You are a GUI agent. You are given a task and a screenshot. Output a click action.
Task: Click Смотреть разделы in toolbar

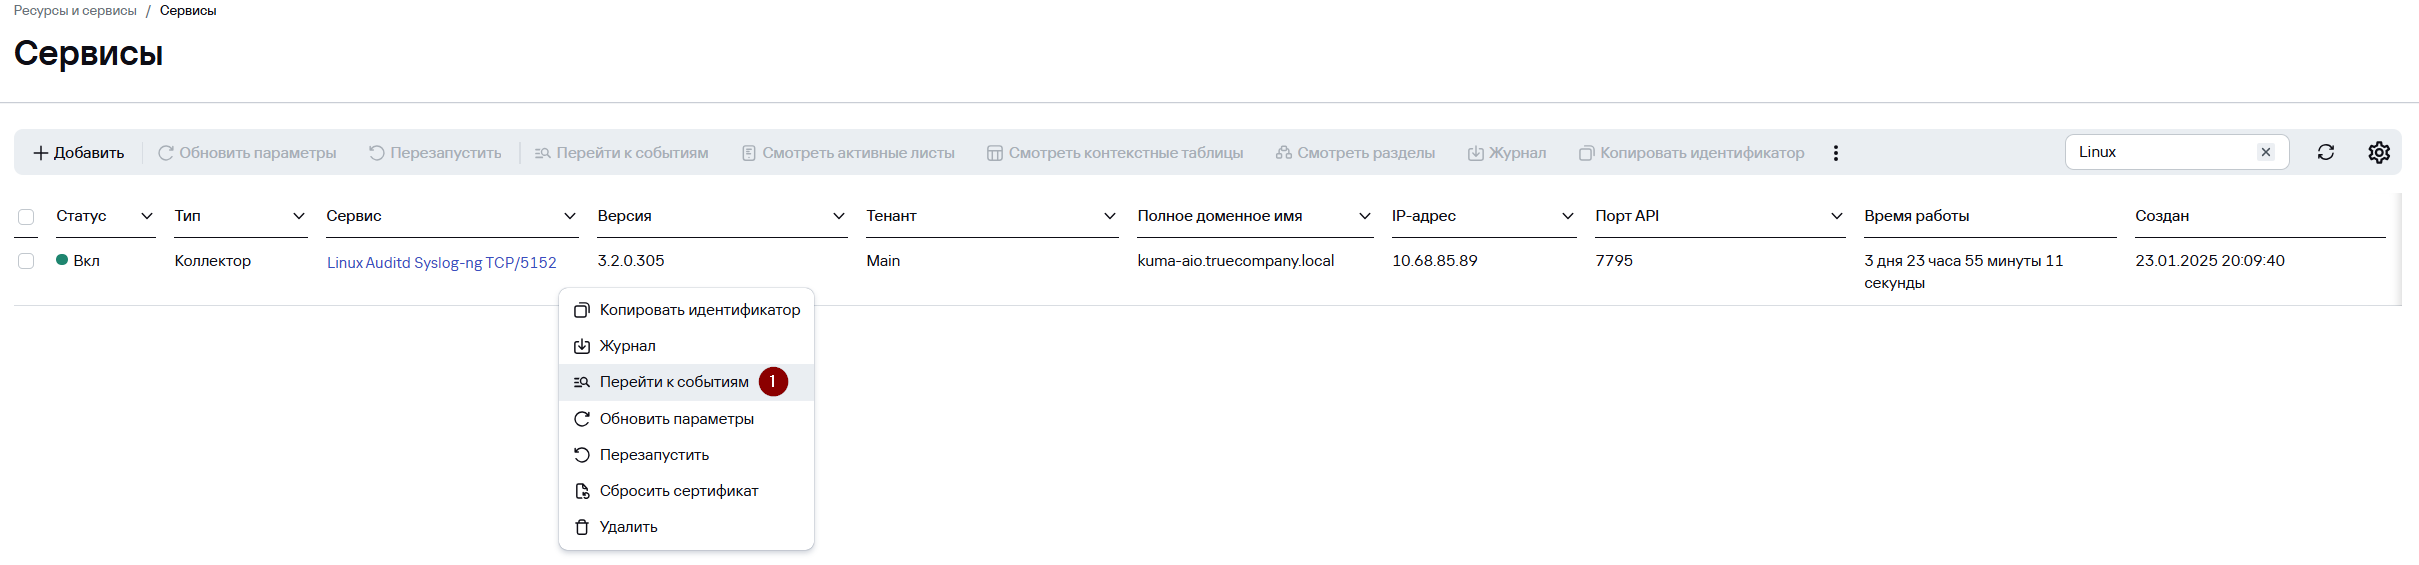coord(1355,153)
